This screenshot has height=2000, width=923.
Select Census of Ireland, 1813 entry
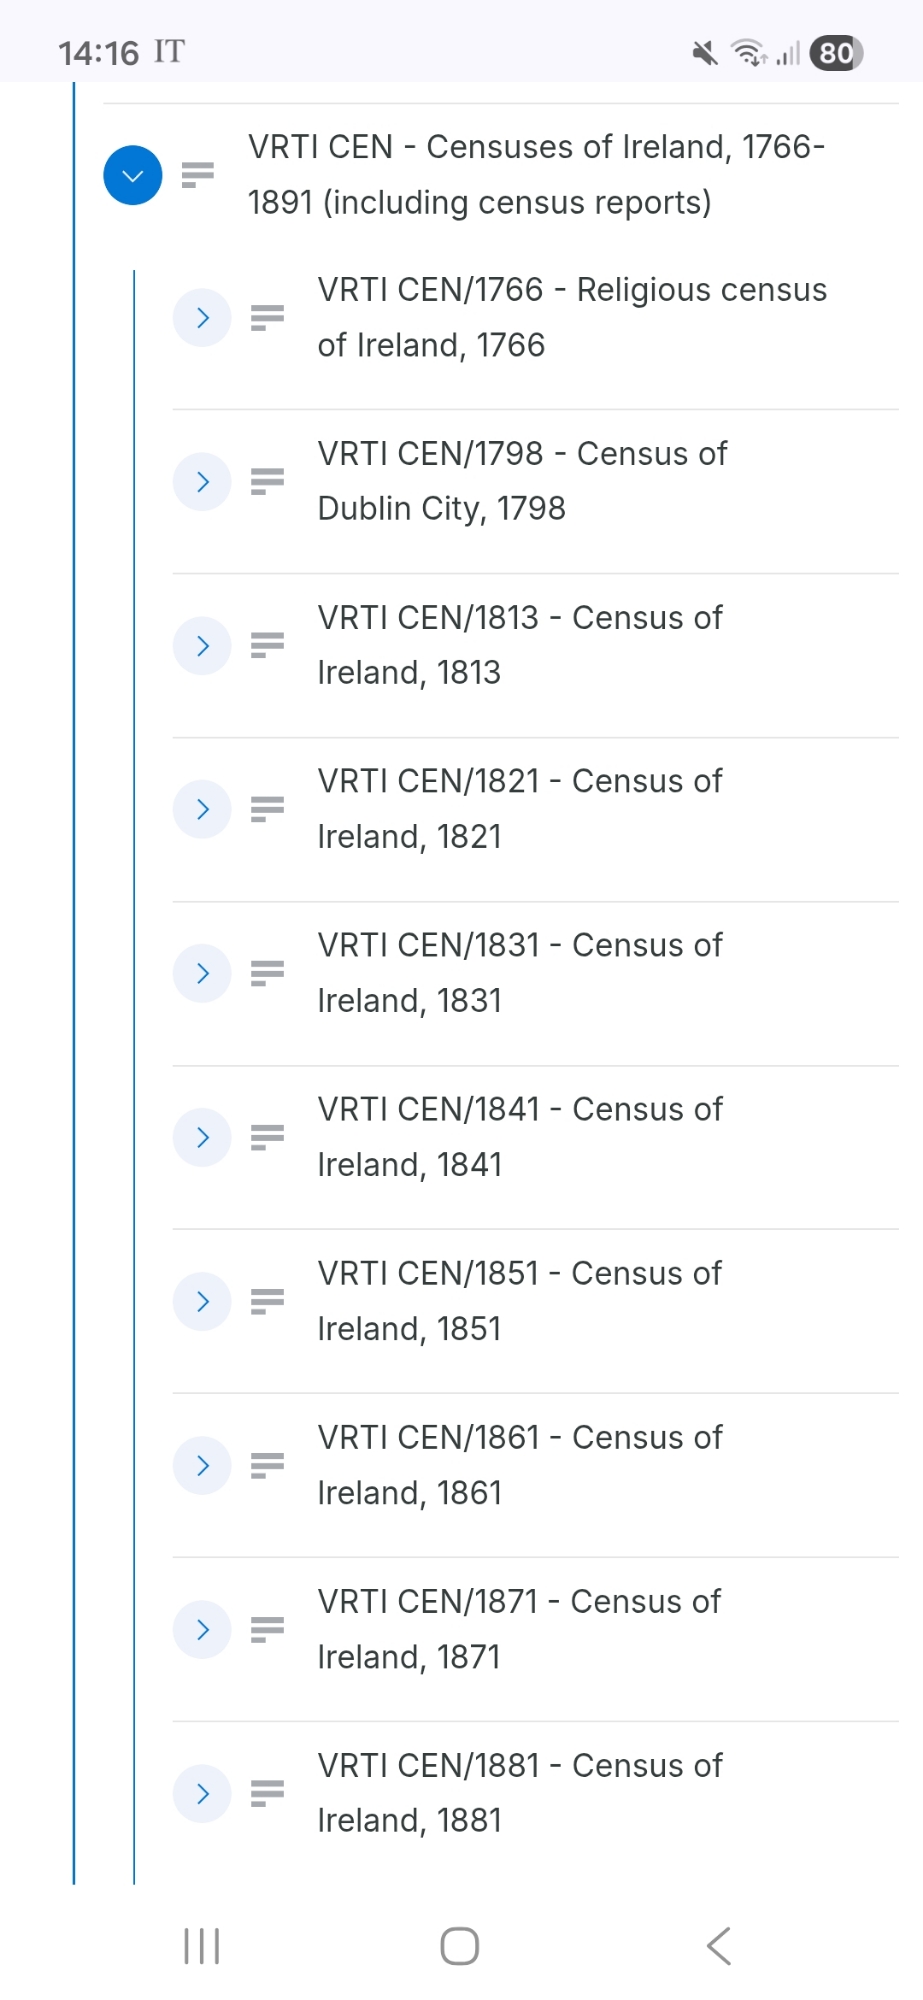[519, 645]
